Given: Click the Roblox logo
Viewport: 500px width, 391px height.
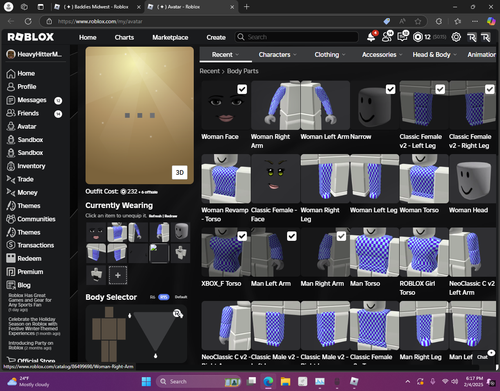Looking at the screenshot, I should click(31, 37).
